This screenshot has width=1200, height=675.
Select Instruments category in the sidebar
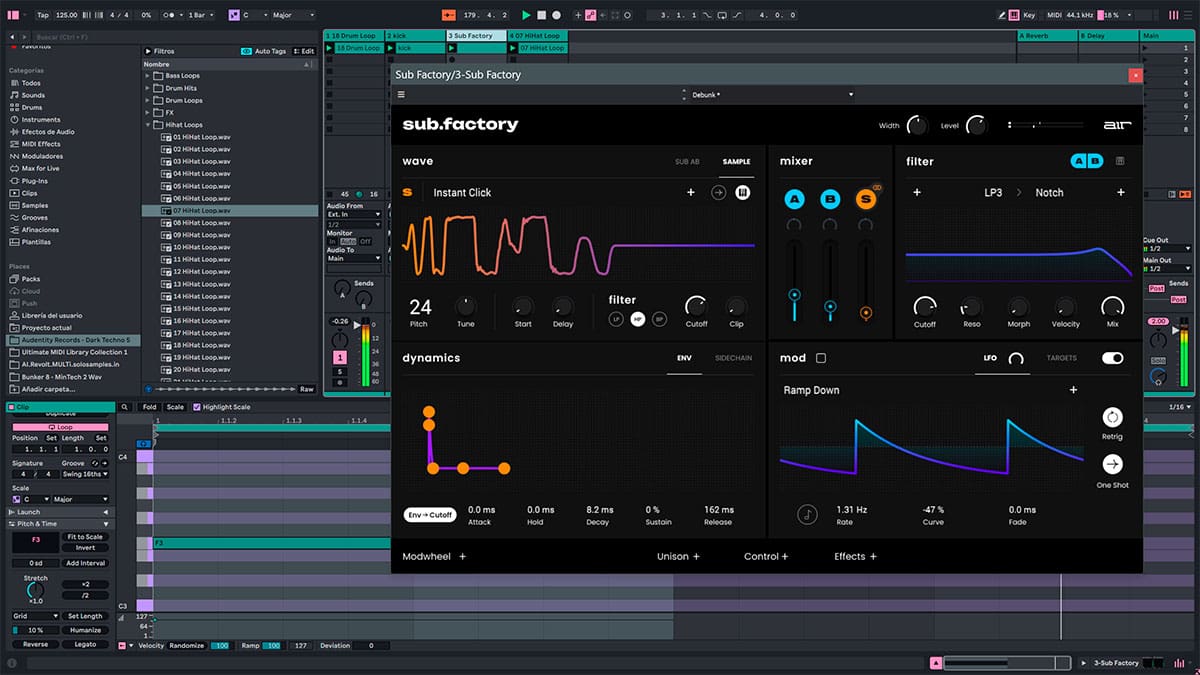coord(41,119)
